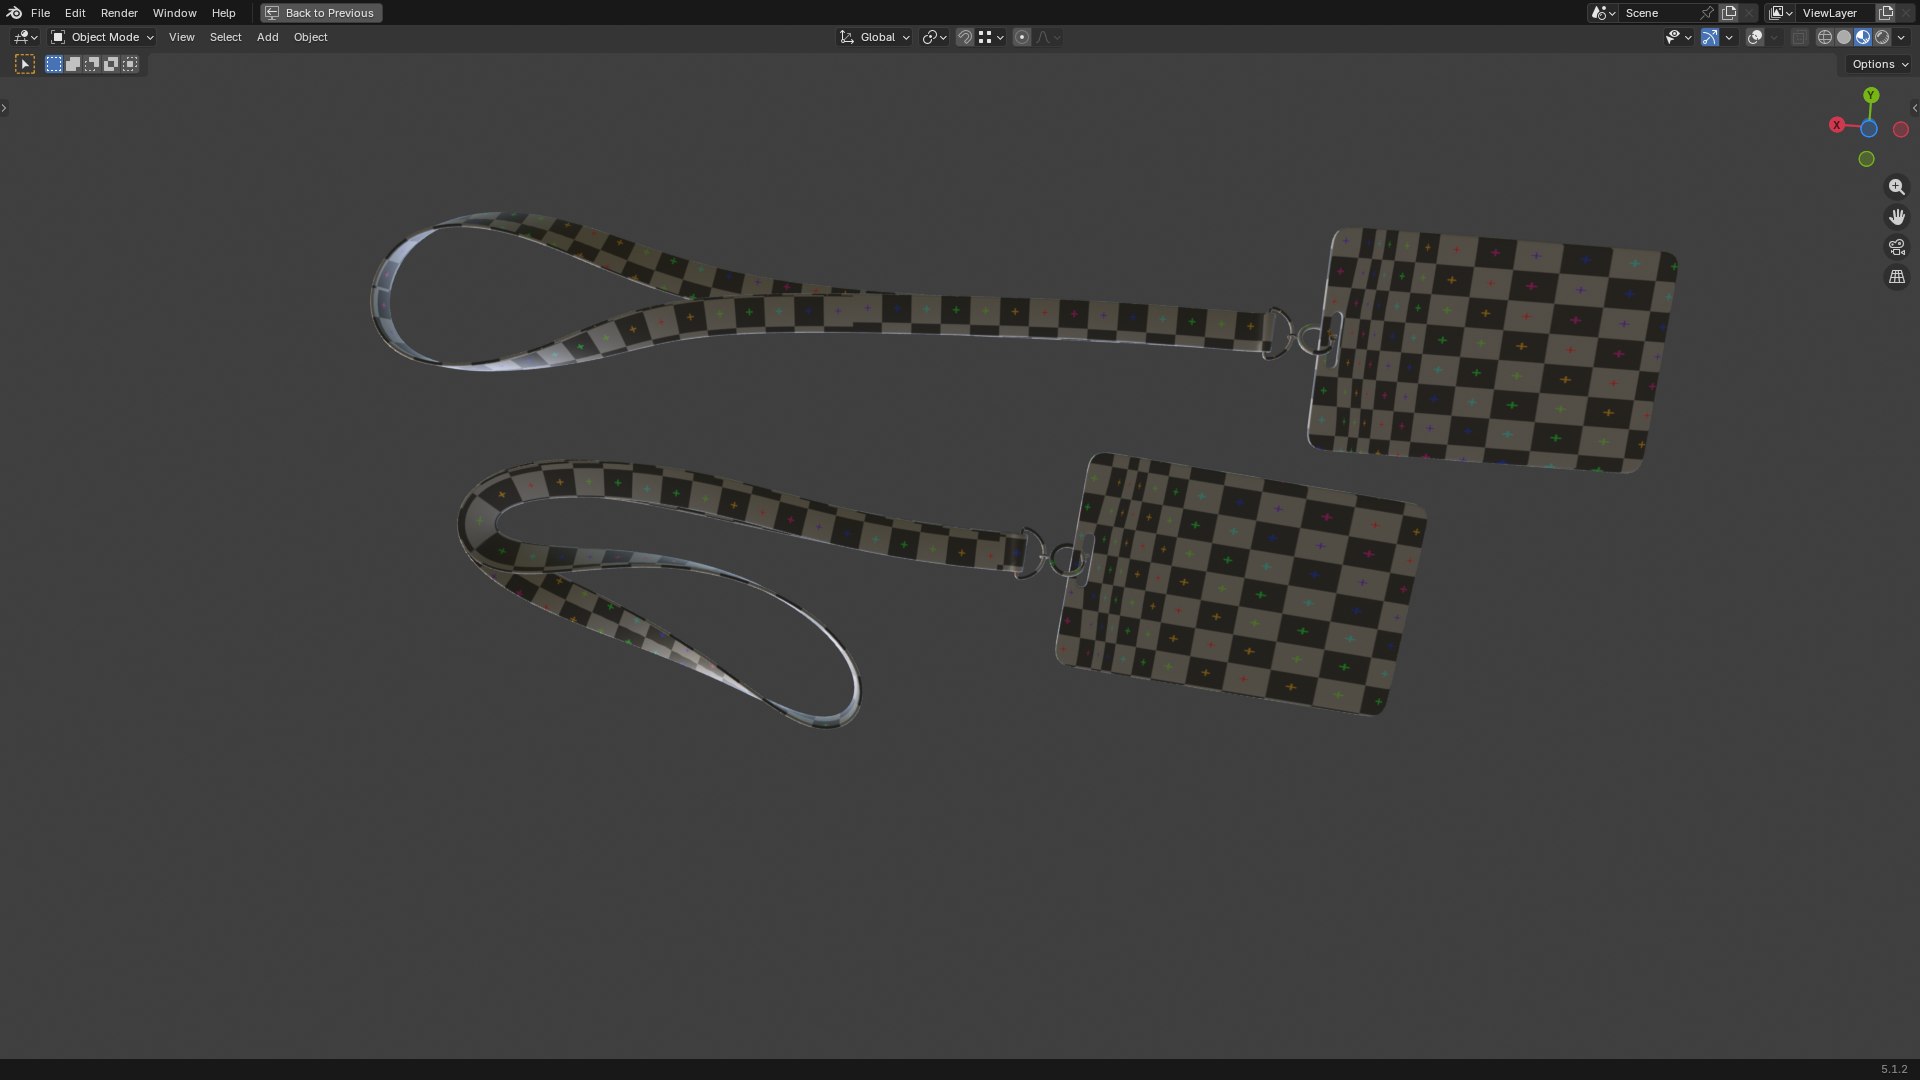
Task: Browse scenes dropdown
Action: [1603, 13]
